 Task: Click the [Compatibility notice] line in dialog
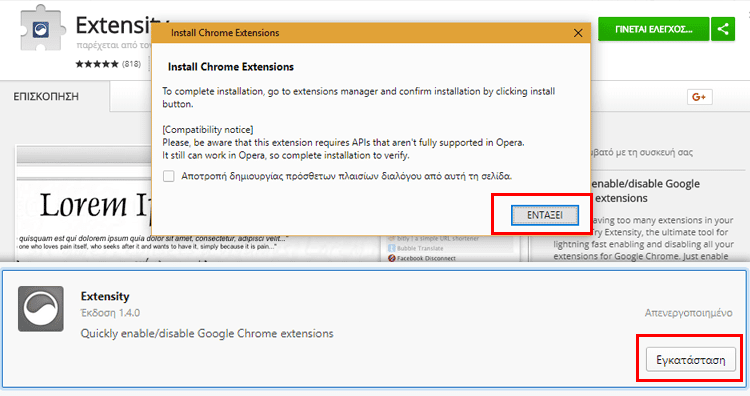pyautogui.click(x=208, y=130)
